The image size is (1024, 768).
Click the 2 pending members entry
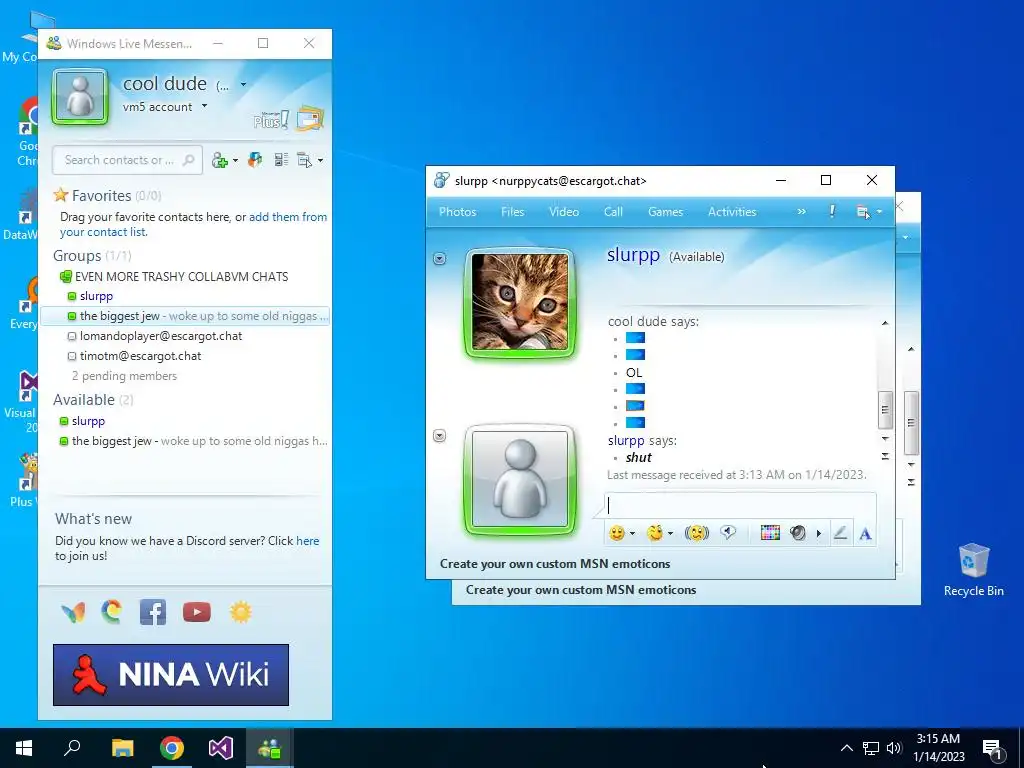click(124, 376)
